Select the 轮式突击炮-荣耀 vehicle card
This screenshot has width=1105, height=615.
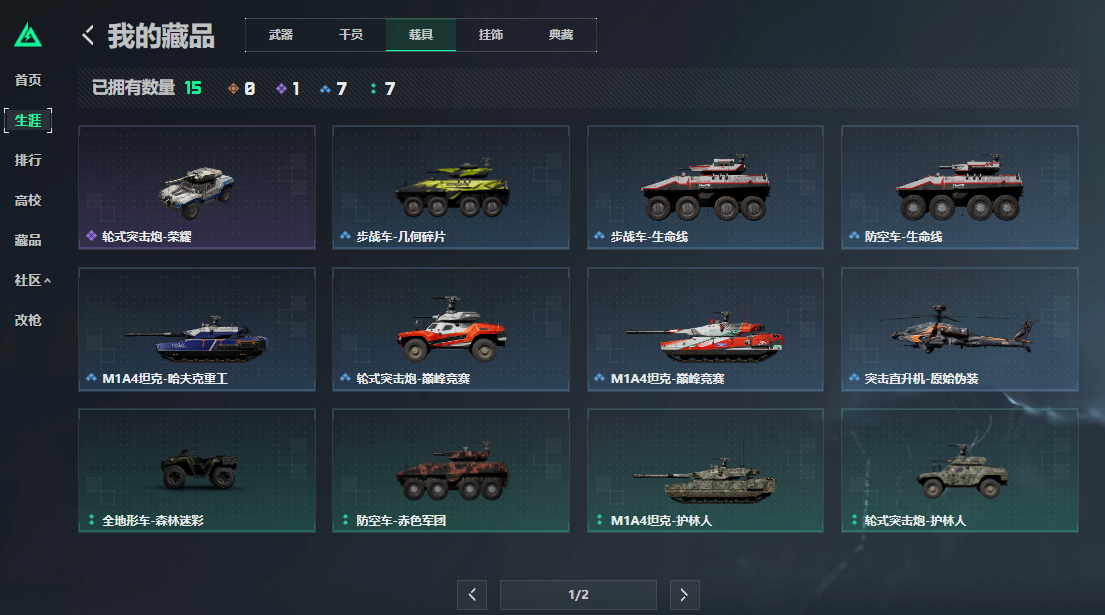[x=197, y=187]
